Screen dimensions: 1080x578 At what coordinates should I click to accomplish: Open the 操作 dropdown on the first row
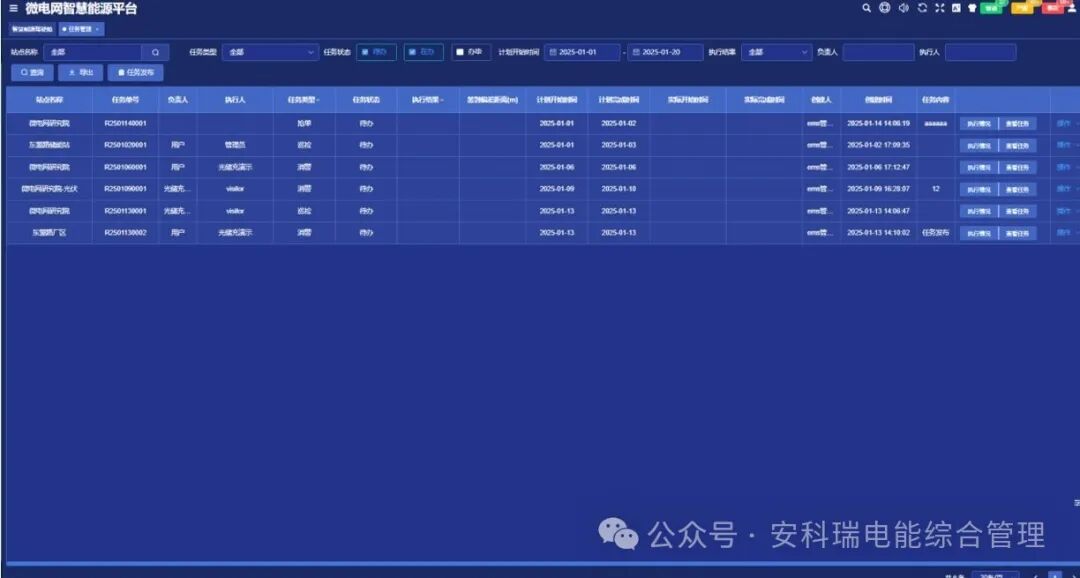pos(1063,122)
